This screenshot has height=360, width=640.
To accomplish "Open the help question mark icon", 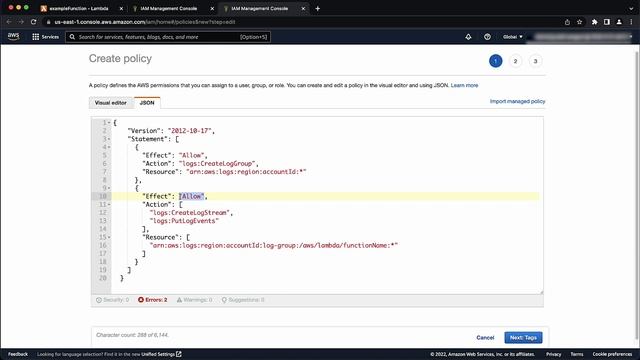I will coord(487,37).
